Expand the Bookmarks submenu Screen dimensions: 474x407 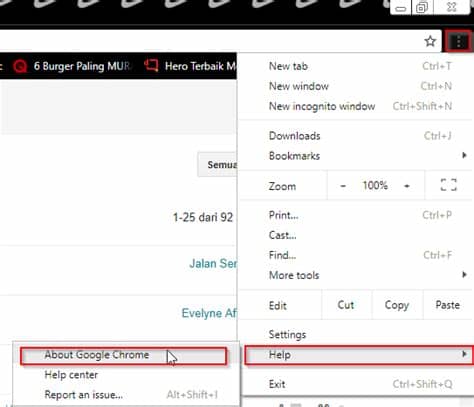(x=356, y=156)
